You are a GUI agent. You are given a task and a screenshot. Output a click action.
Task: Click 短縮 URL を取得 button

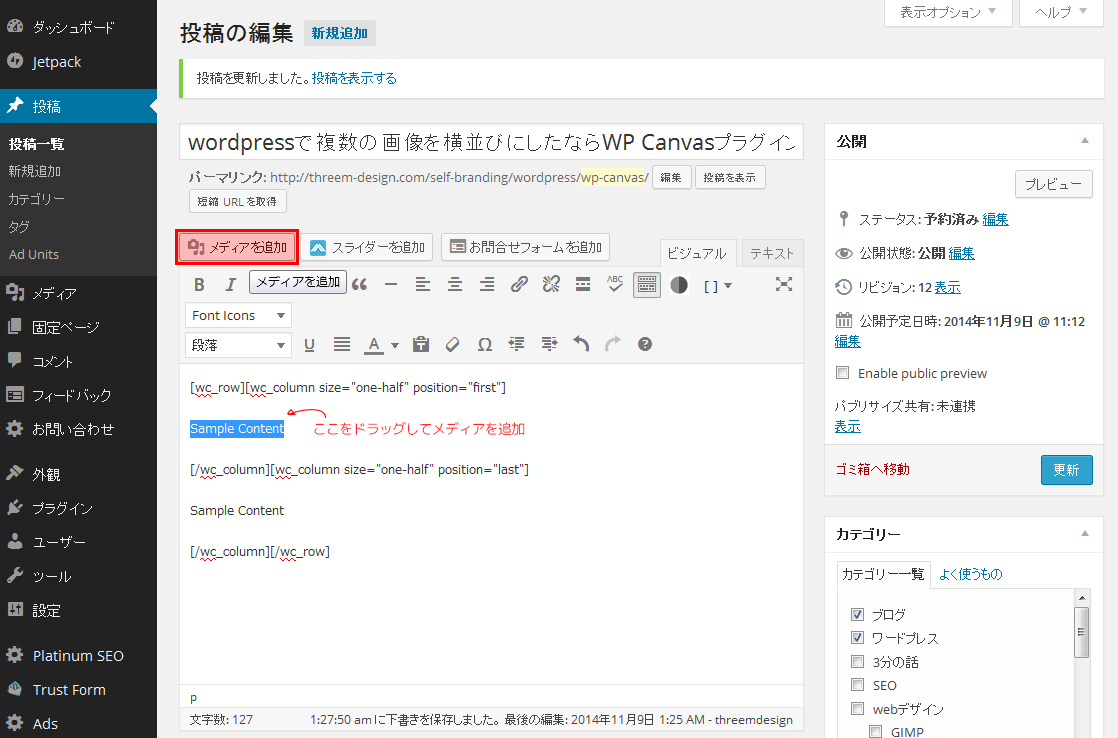tap(237, 202)
